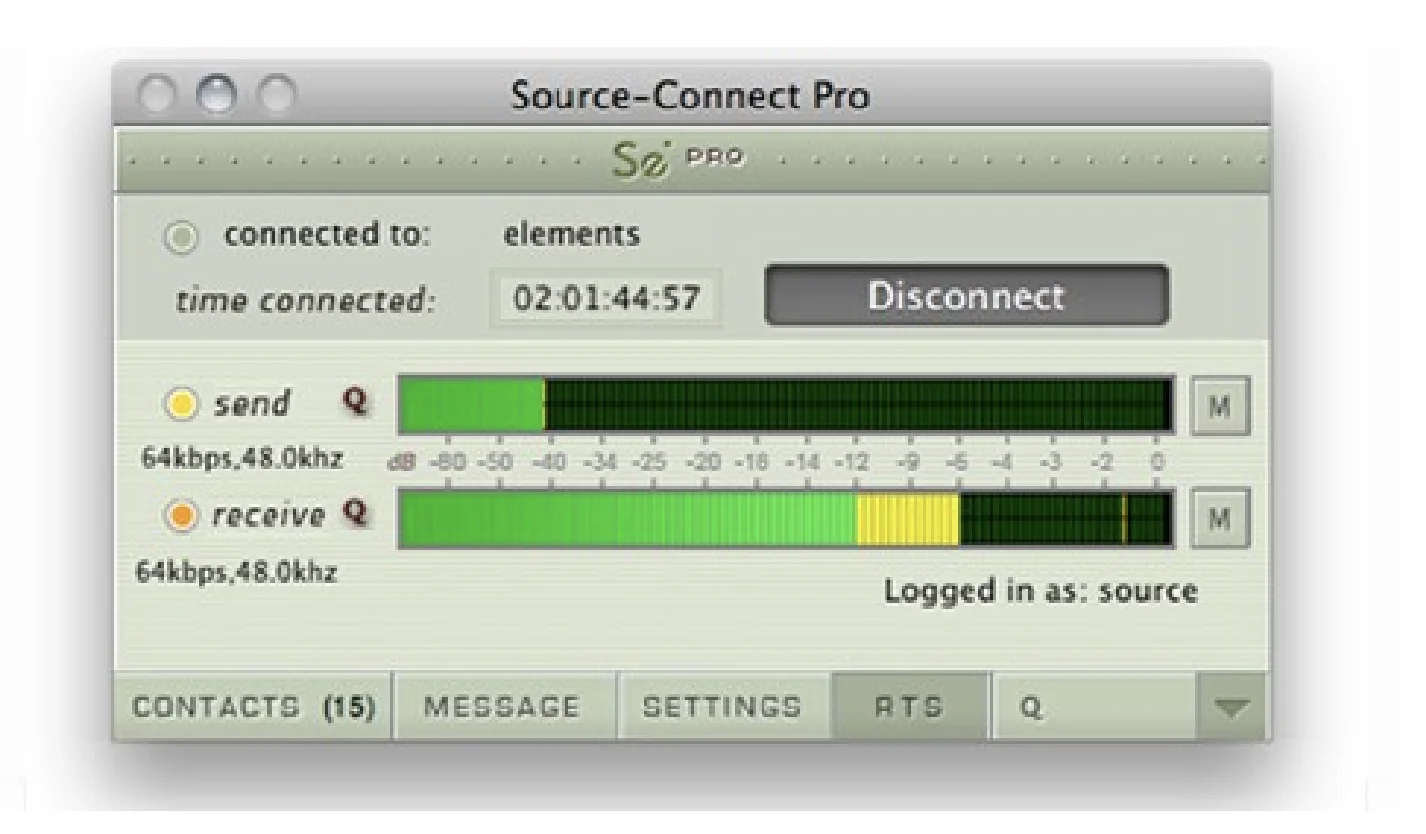Switch to the MESSAGE tab

[x=504, y=707]
